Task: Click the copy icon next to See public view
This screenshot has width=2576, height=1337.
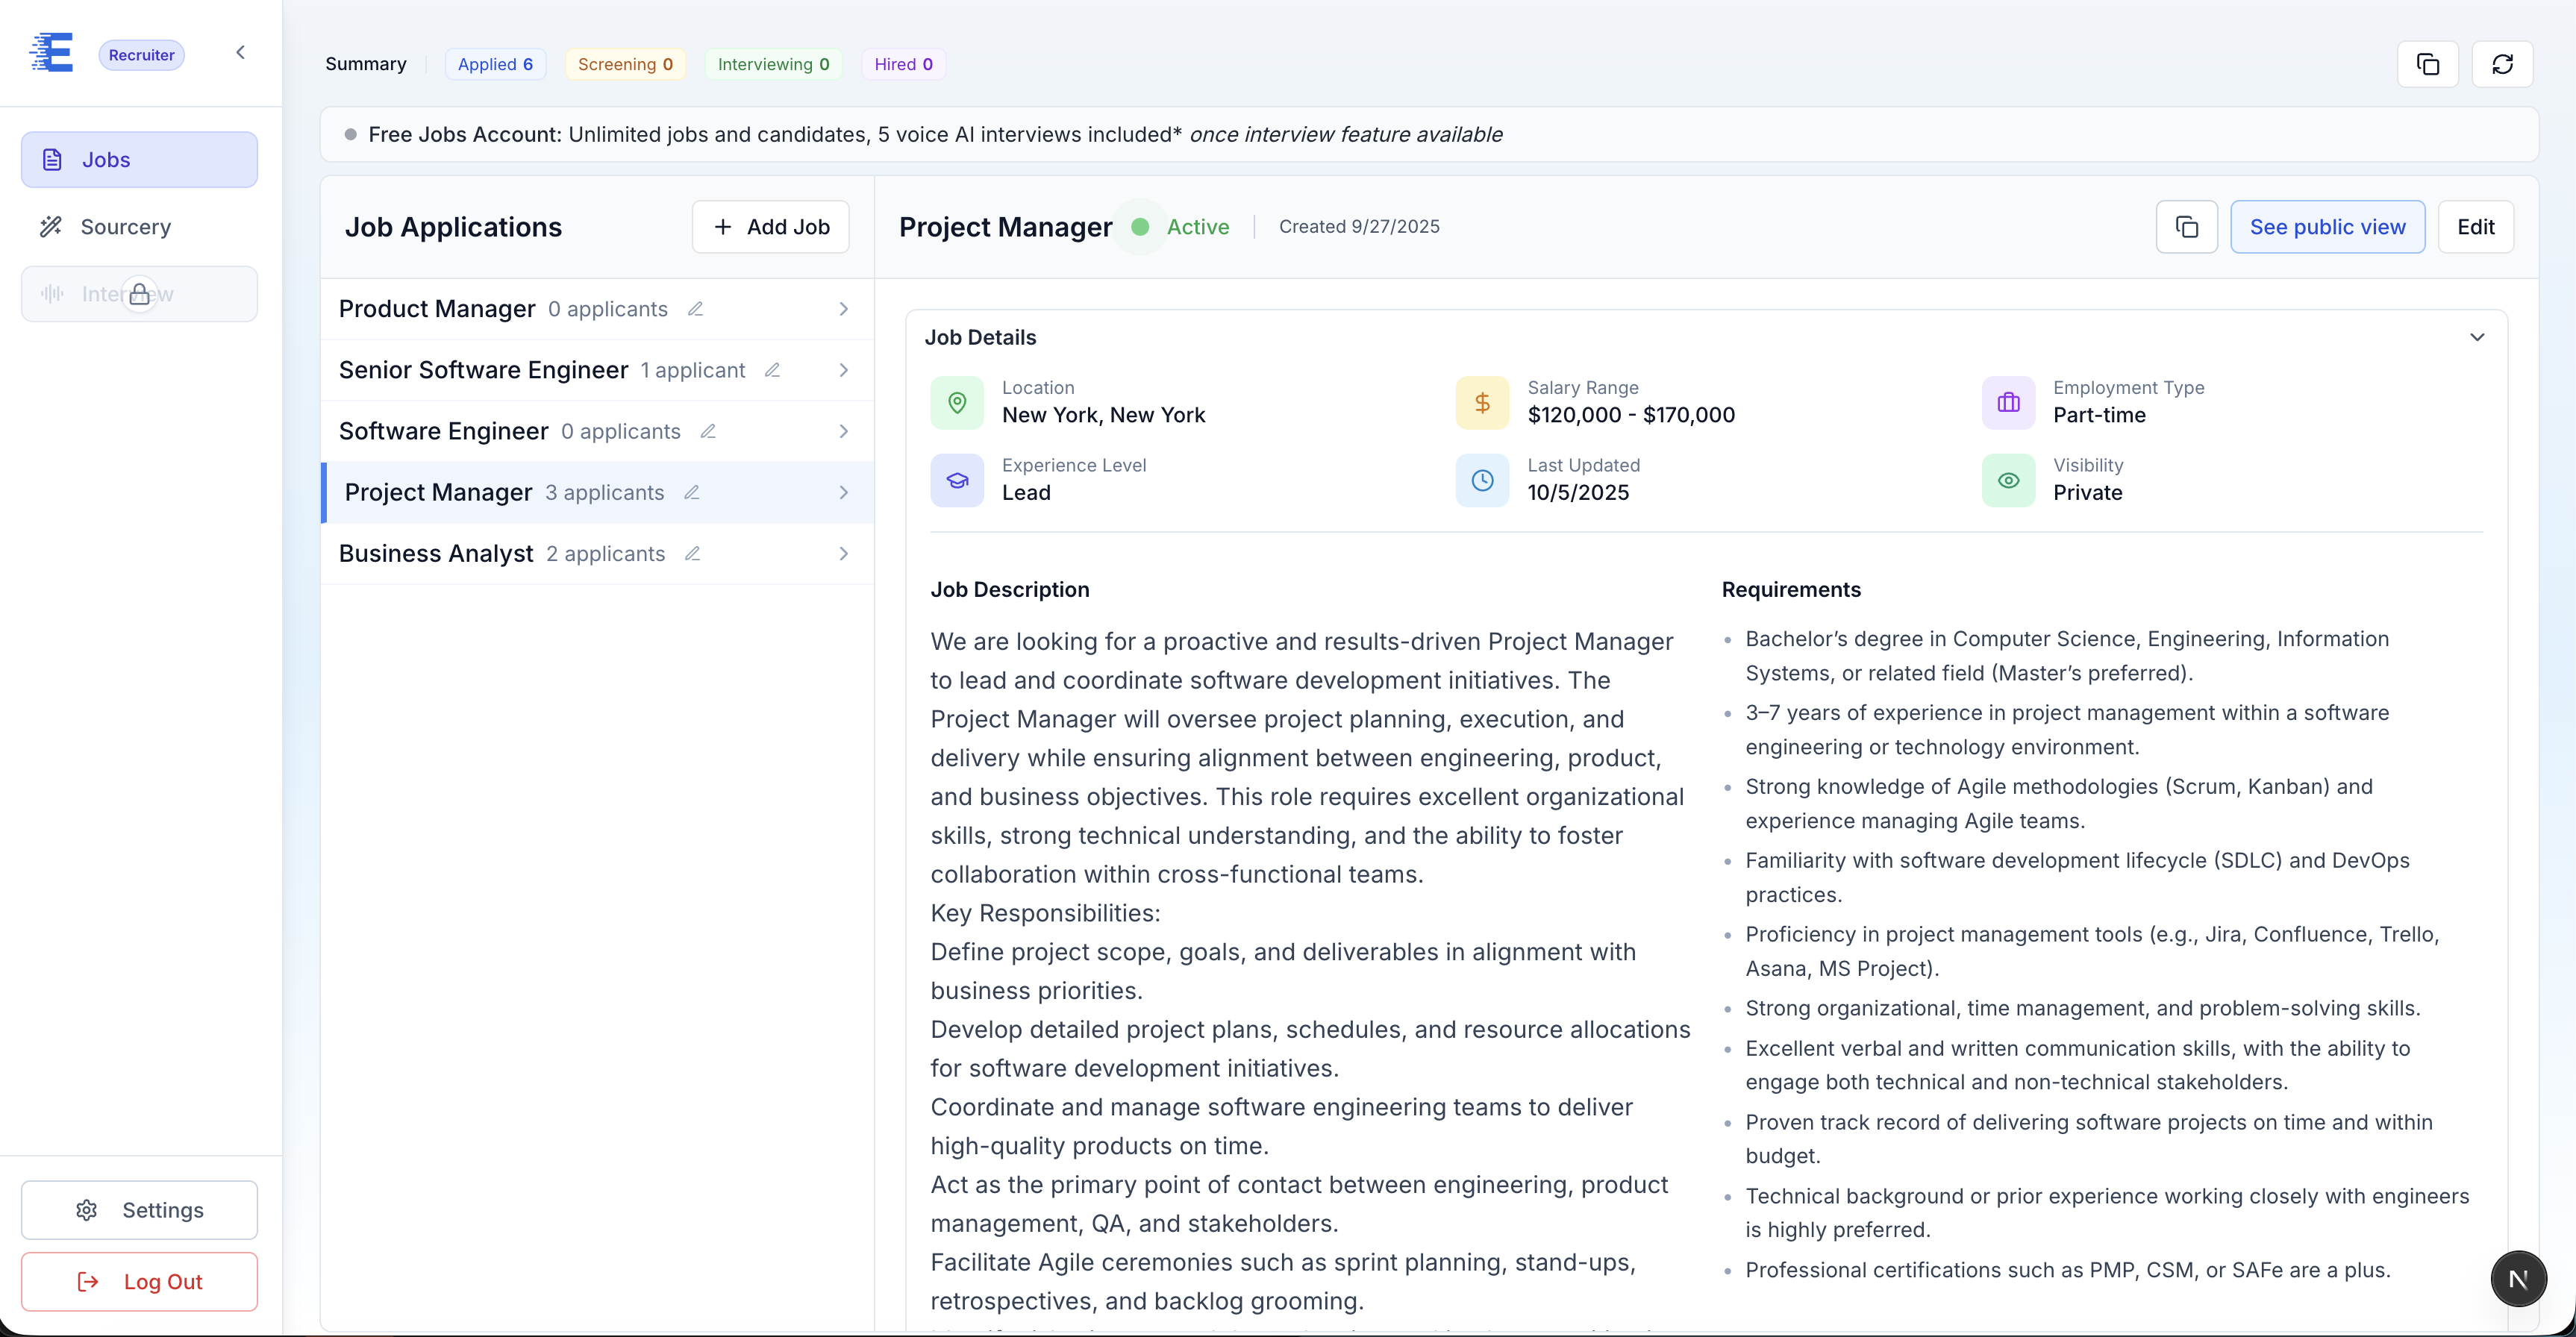Action: 2186,227
